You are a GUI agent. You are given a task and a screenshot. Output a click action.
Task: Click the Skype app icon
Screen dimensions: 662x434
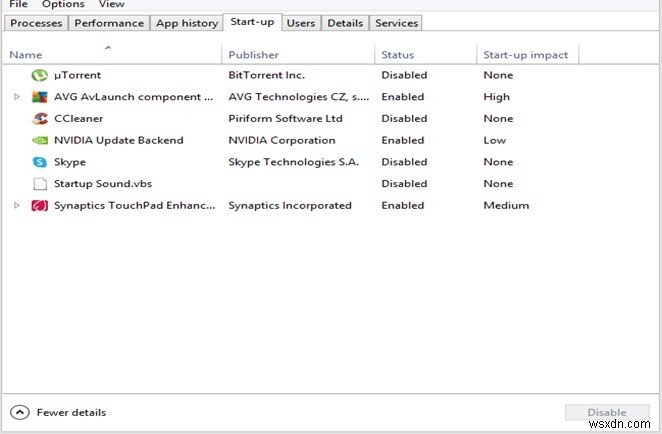[x=40, y=162]
